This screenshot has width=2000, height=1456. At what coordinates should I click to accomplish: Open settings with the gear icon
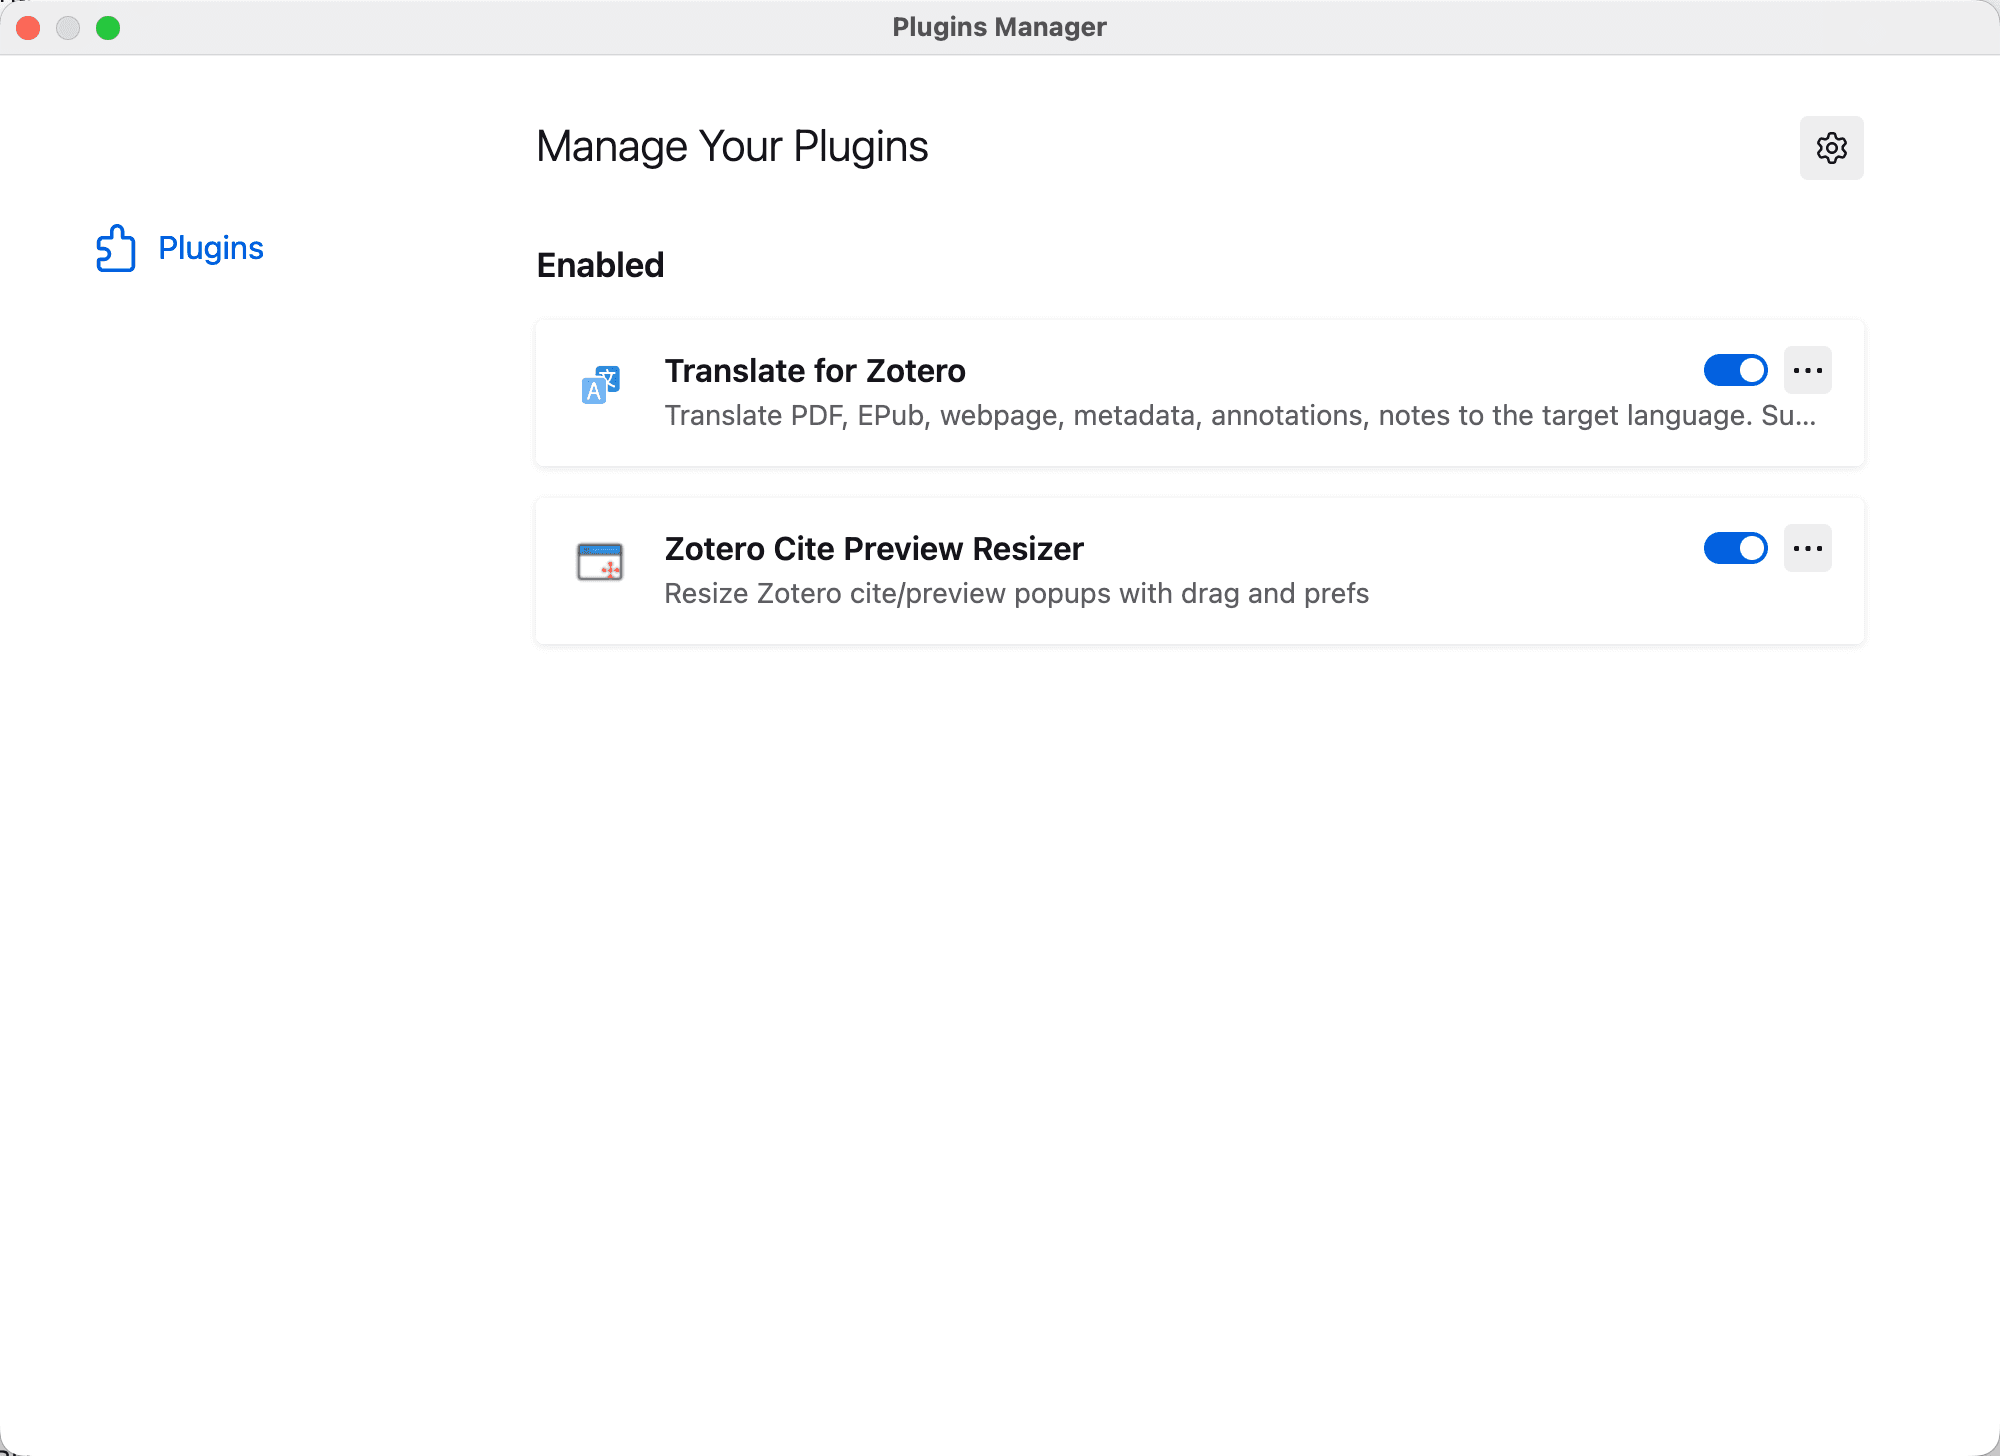coord(1831,148)
